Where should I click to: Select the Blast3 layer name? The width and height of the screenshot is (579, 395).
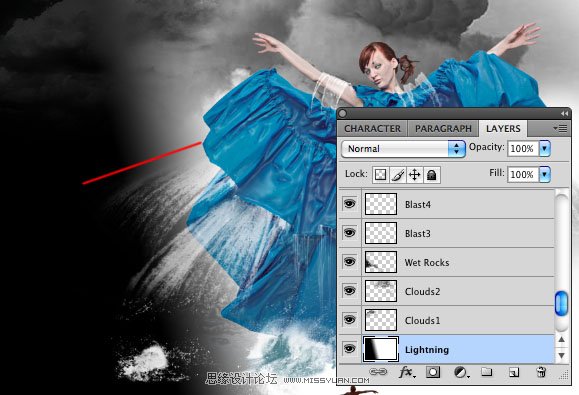[418, 234]
